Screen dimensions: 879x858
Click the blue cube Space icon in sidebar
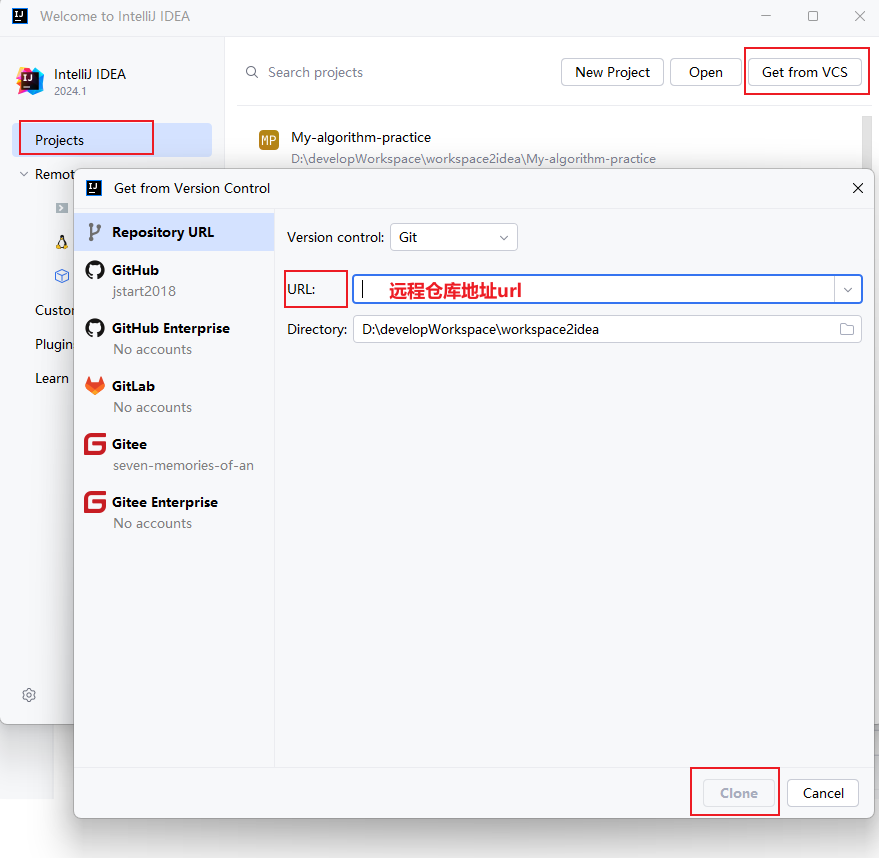(x=62, y=276)
